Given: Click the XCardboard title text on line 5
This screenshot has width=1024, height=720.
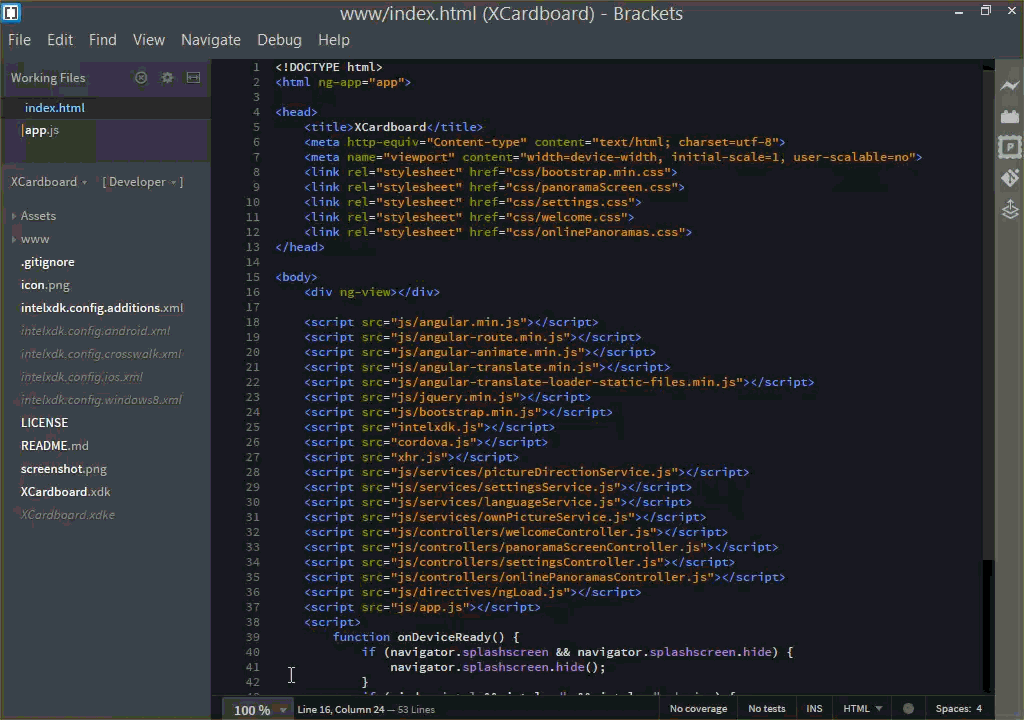Looking at the screenshot, I should coord(390,127).
